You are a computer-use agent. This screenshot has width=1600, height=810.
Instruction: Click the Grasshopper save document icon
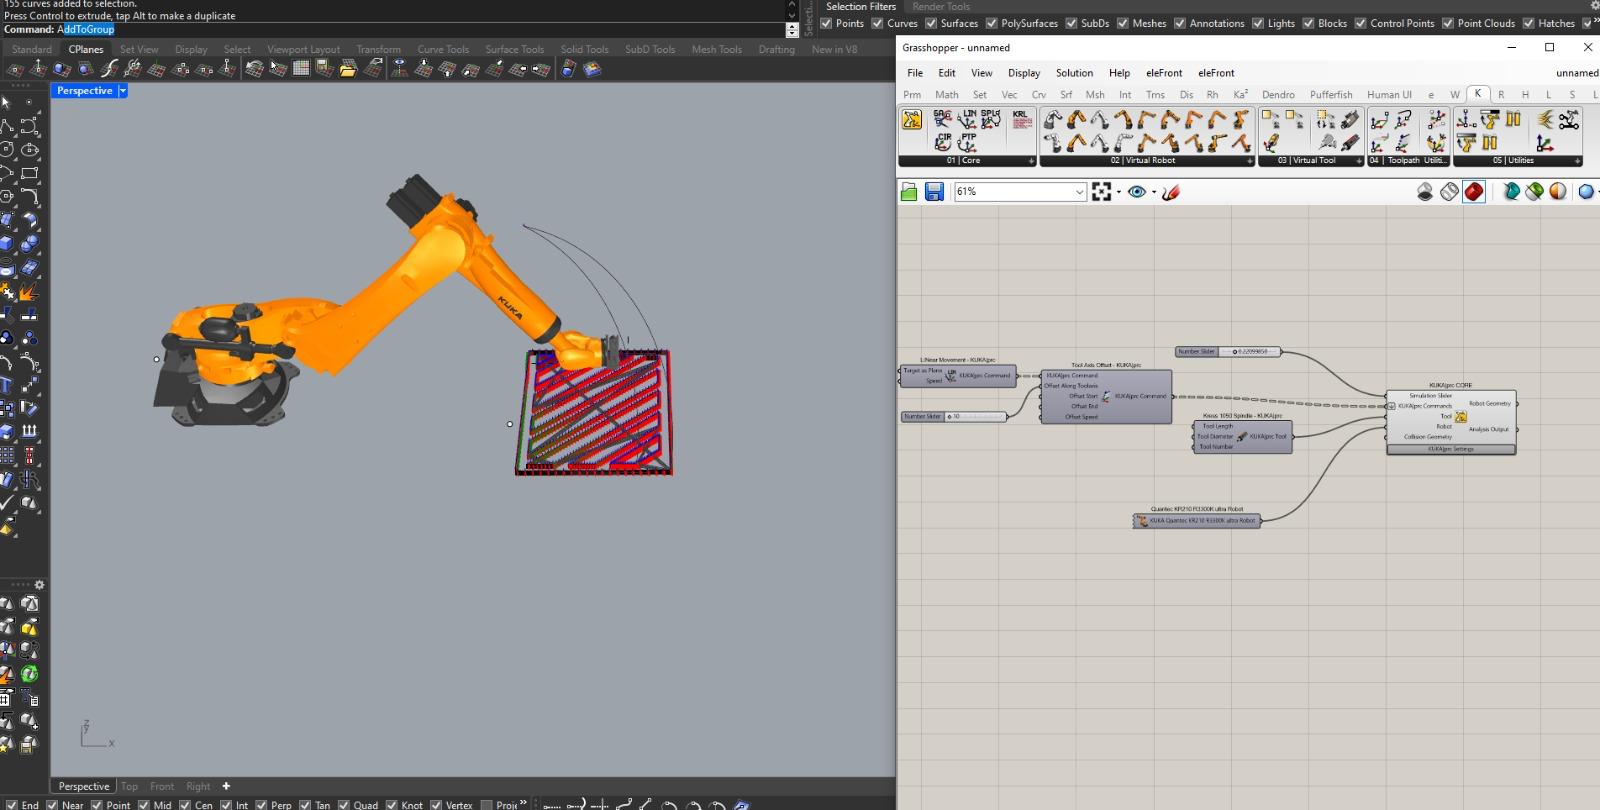[934, 192]
